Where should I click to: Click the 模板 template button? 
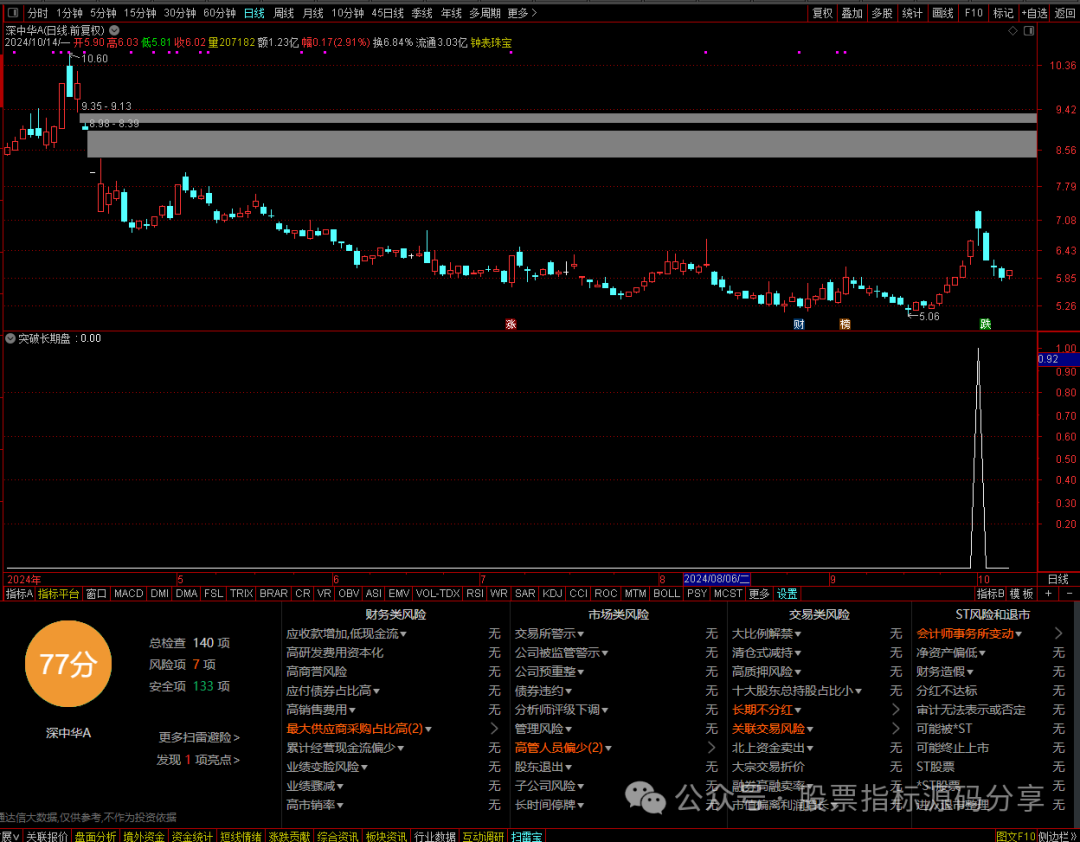[1022, 594]
